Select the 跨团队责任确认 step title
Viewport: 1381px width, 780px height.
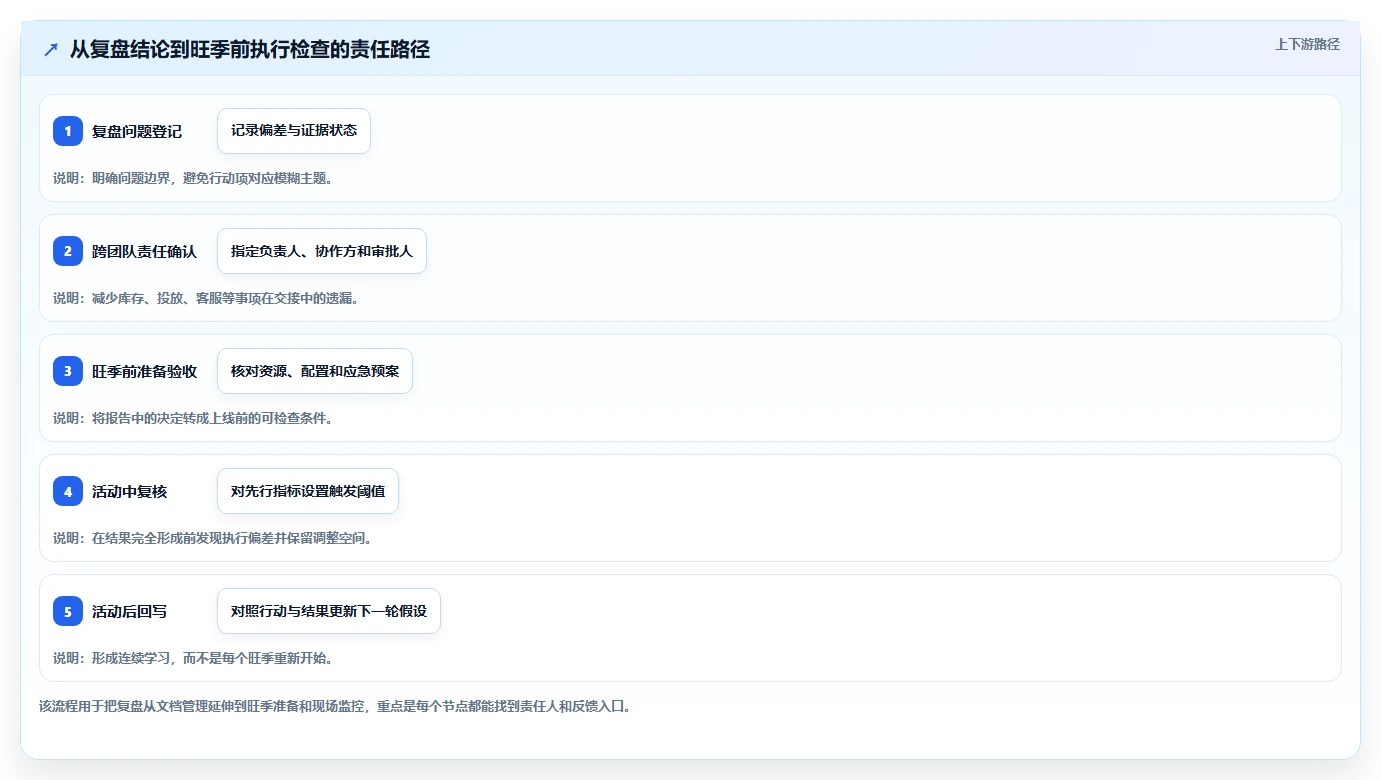tap(144, 251)
